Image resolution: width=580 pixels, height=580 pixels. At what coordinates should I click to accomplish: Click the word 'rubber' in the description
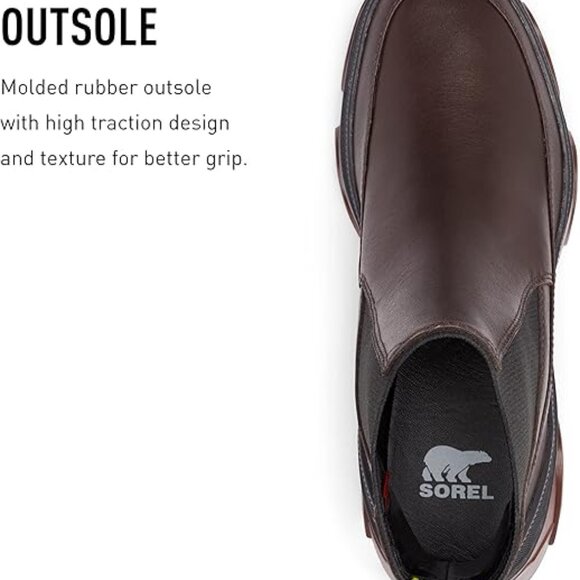(106, 88)
